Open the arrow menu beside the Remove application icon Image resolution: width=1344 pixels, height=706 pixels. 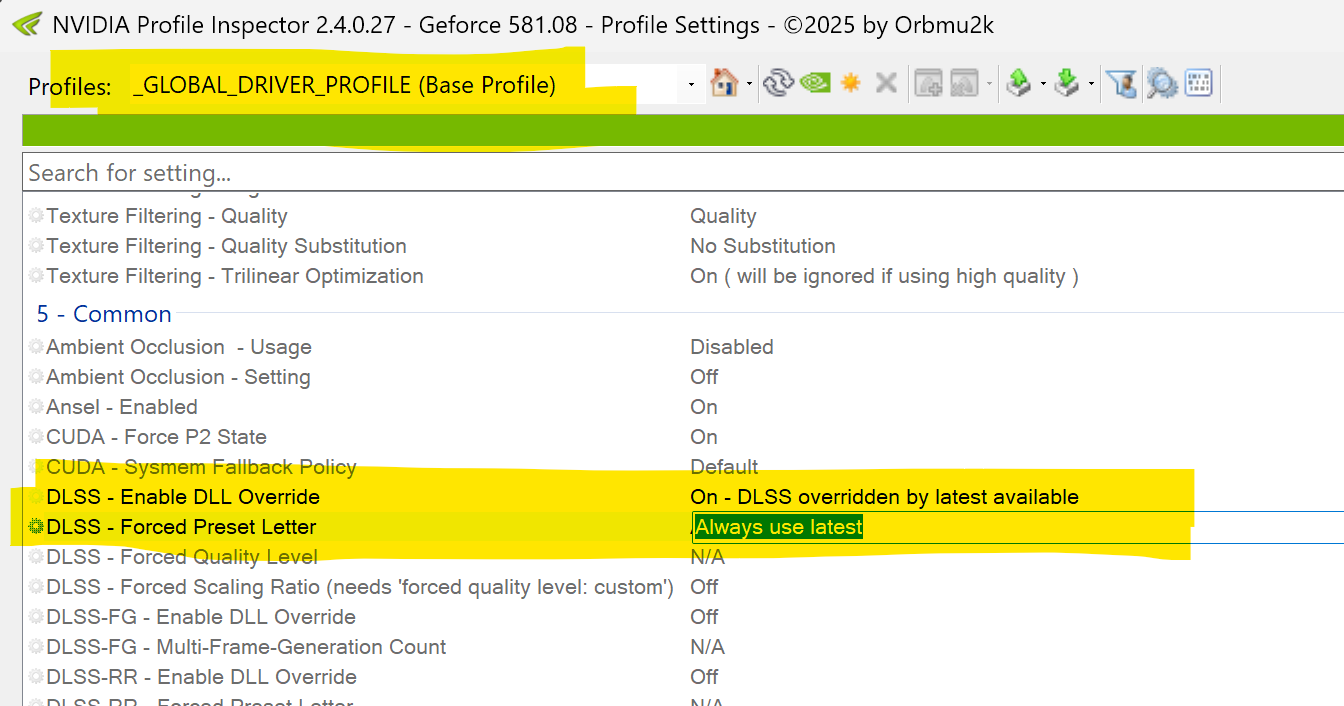tap(990, 85)
